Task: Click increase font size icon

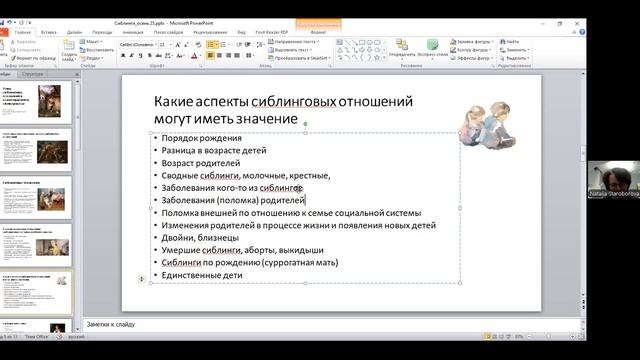Action: click(178, 44)
